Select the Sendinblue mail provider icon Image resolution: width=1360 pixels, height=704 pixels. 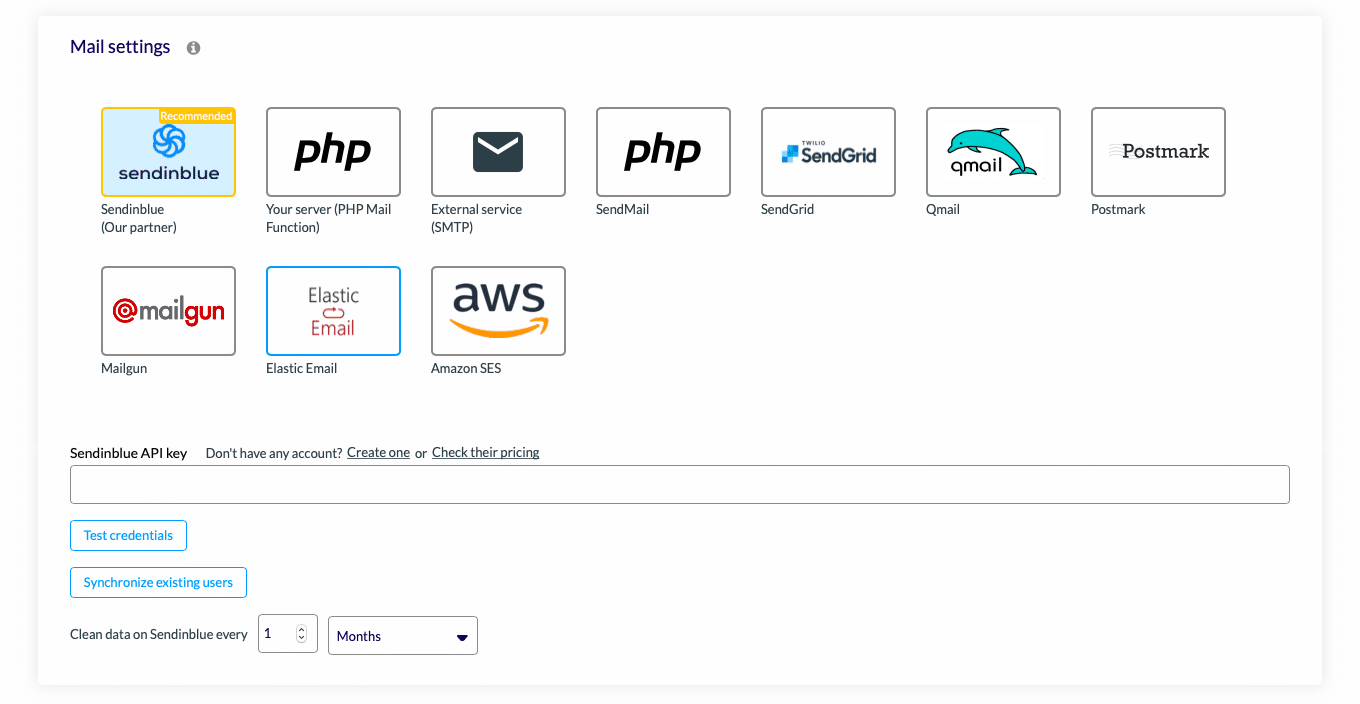click(x=168, y=152)
